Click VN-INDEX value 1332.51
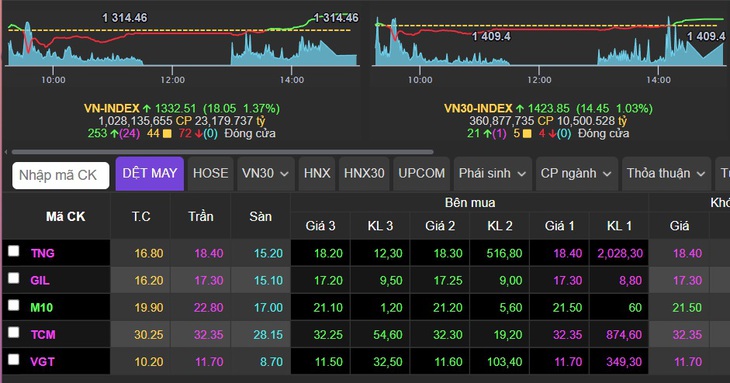Screen dimensions: 730x383 [x=176, y=108]
